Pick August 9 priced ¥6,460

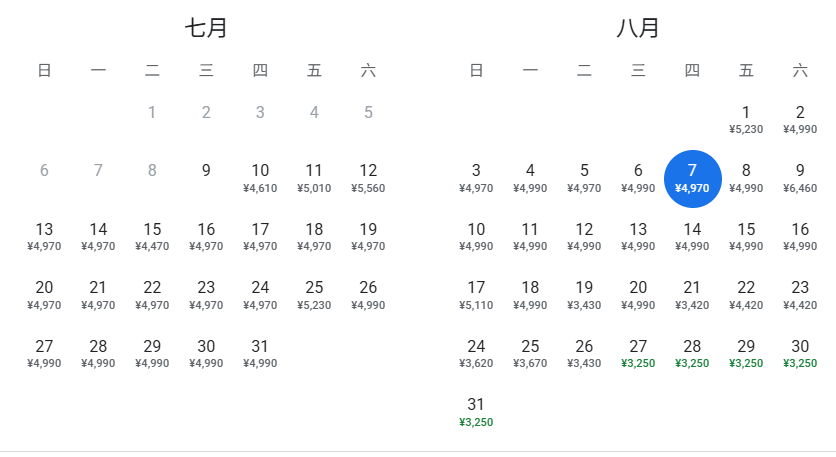[x=800, y=176]
